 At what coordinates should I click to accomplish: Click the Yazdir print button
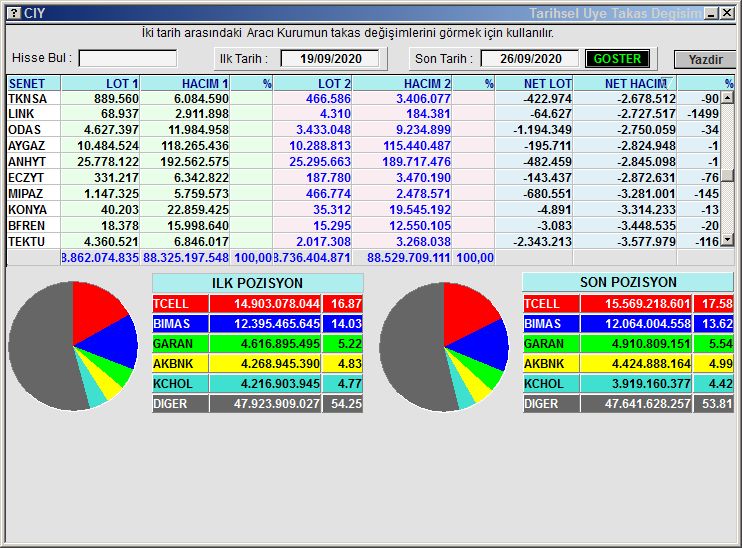click(x=705, y=60)
